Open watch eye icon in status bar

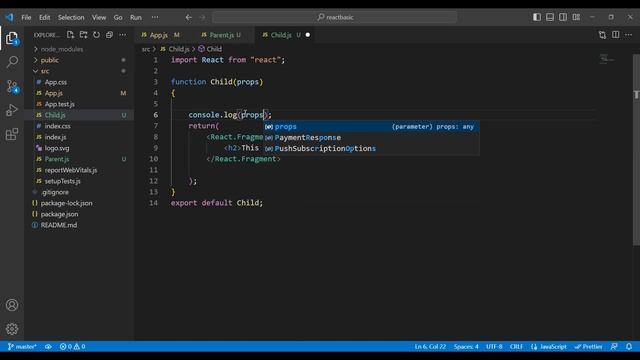[x=48, y=347]
